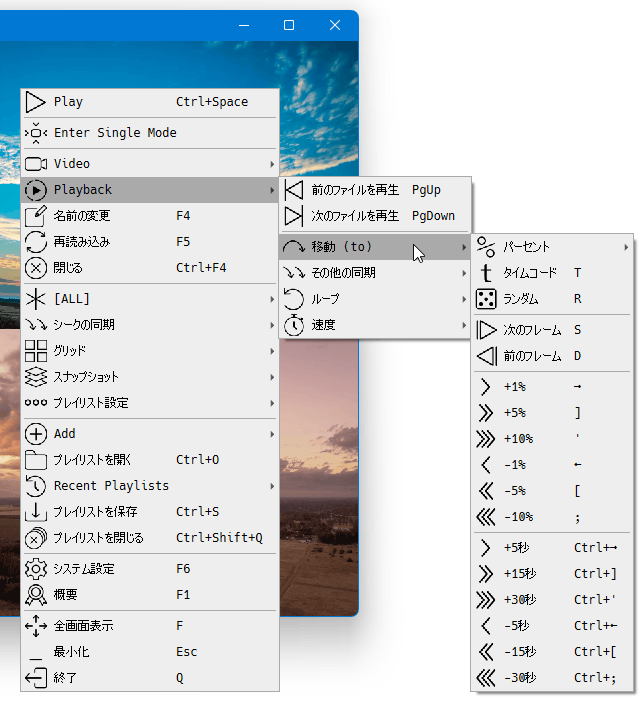Click the Playback circle-play icon
Image resolution: width=644 pixels, height=704 pixels.
pos(35,190)
